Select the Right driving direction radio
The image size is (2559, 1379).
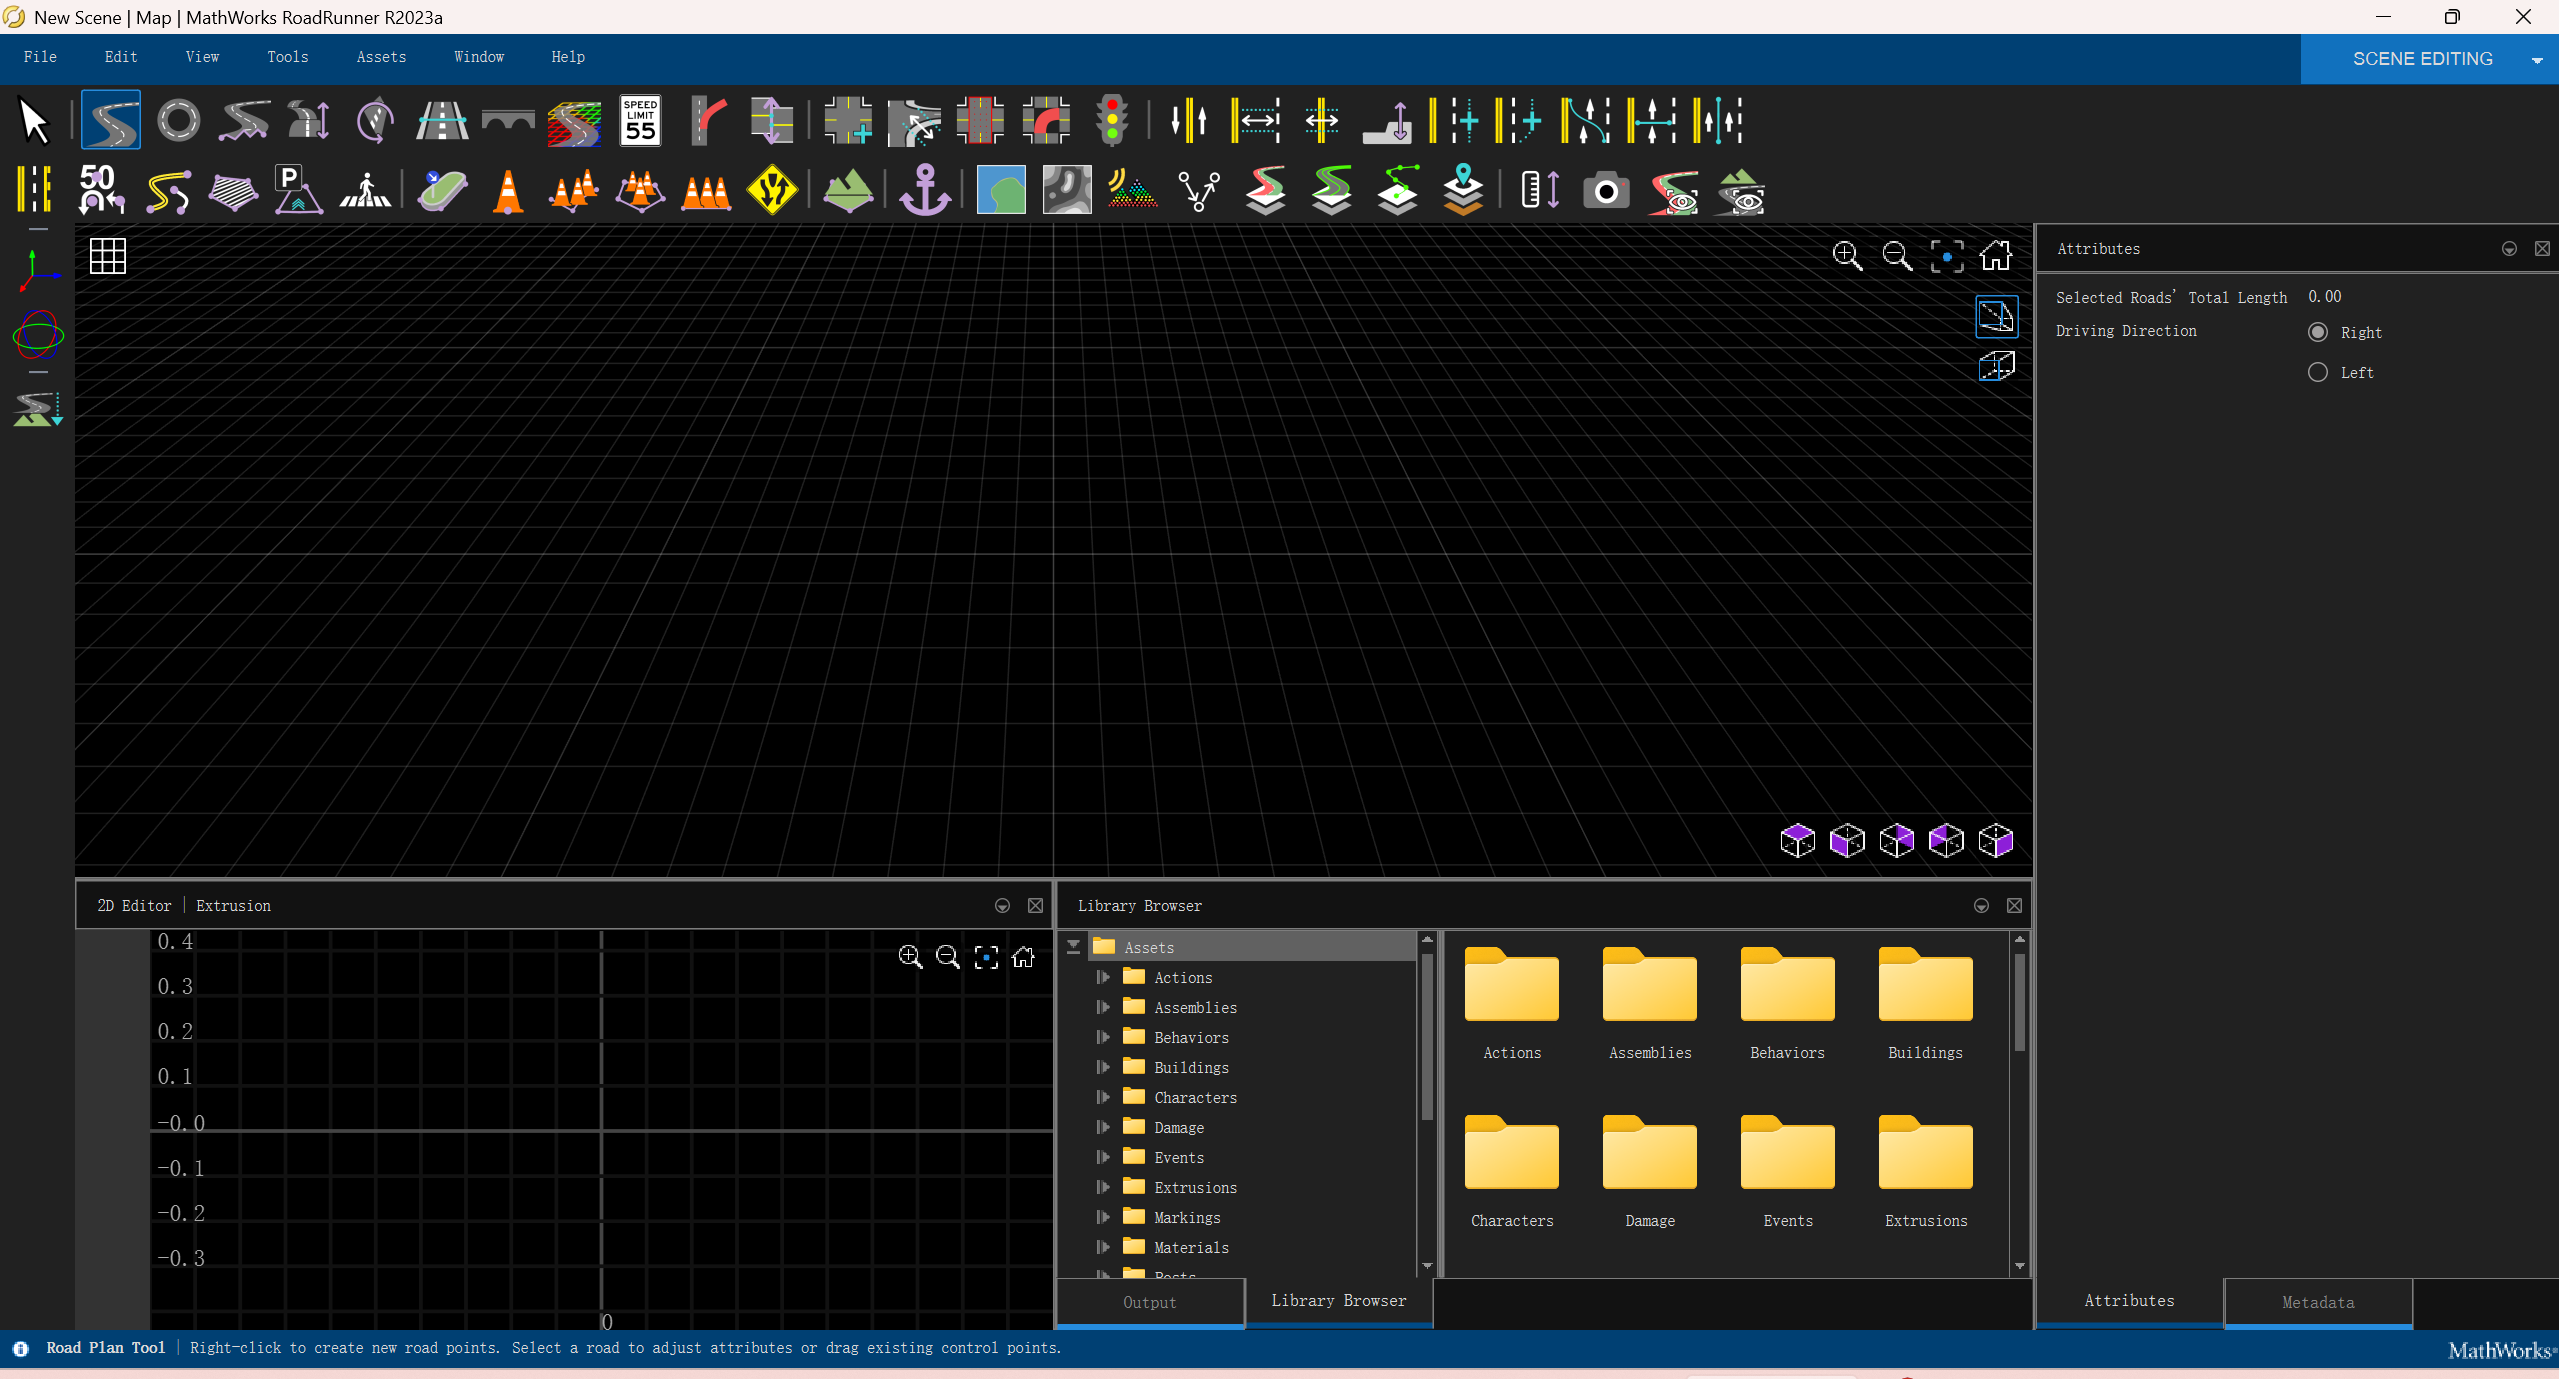(x=2318, y=332)
